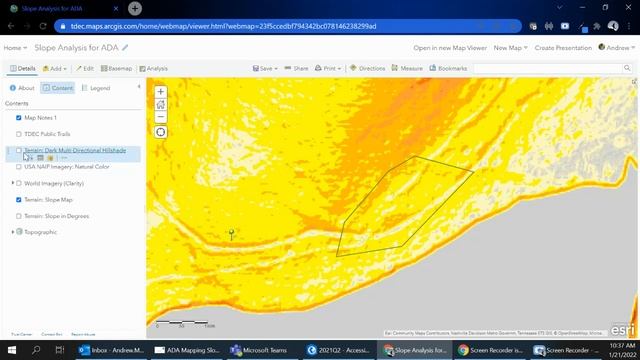
Task: Click the esri logo
Action: tap(622, 330)
